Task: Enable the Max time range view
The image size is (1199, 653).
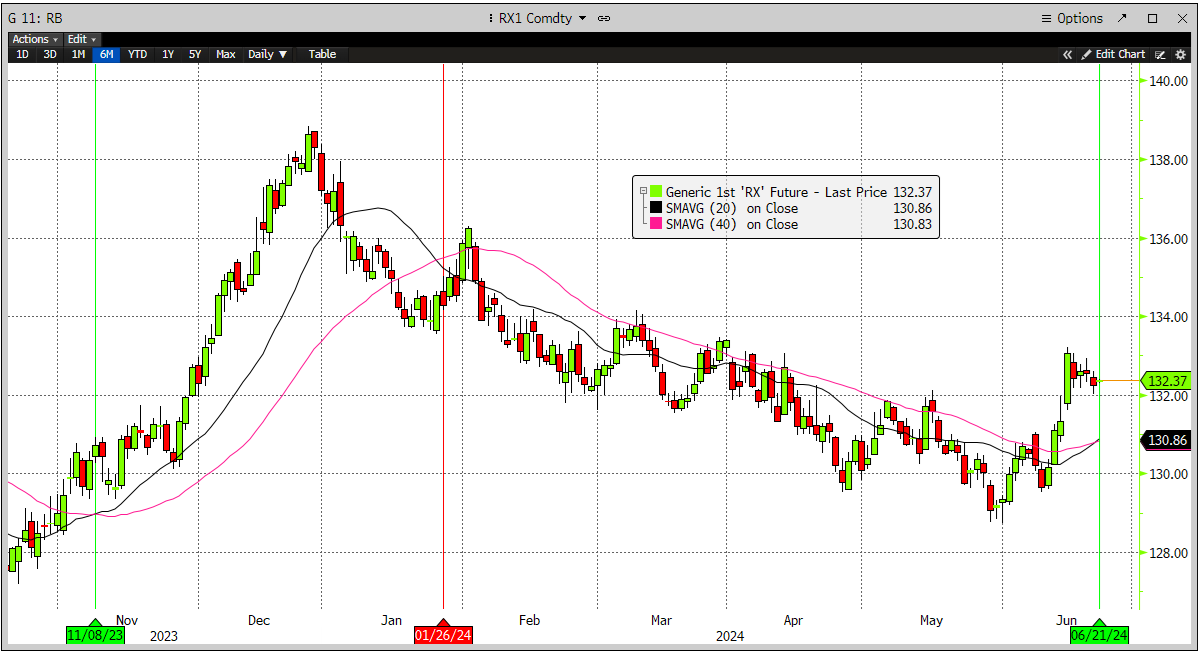Action: 225,54
